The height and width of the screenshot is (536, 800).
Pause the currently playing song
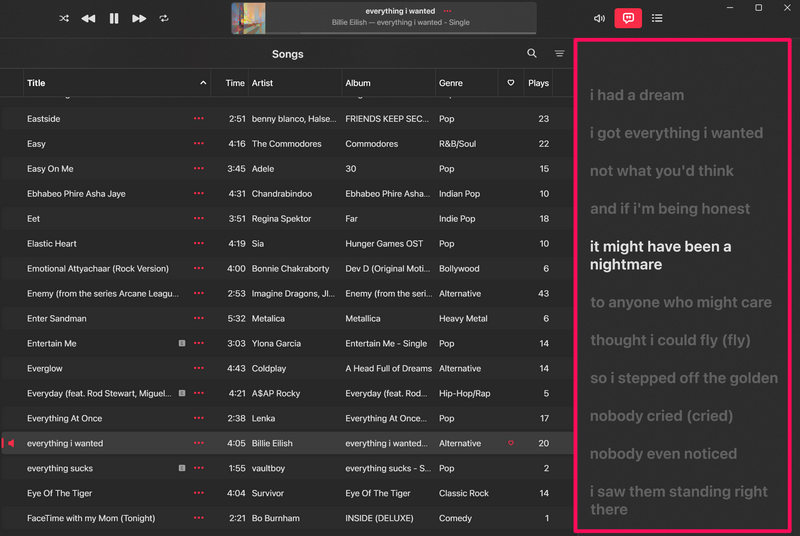click(114, 18)
